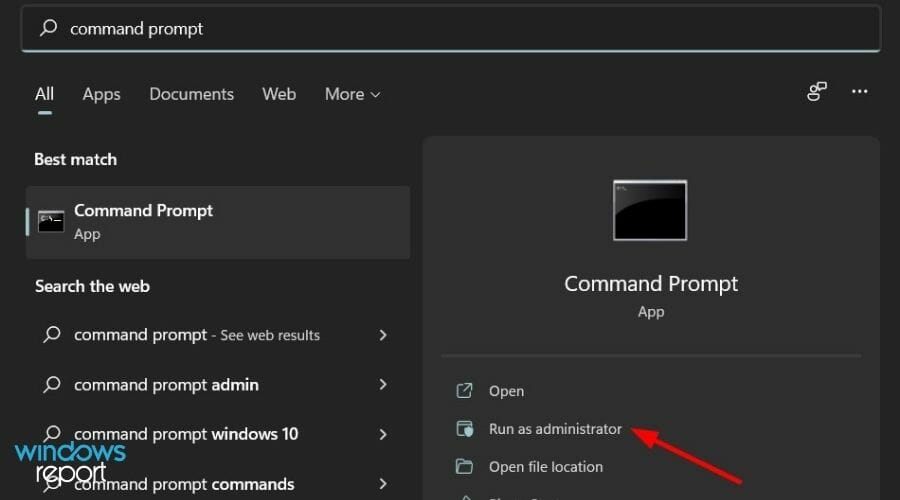Image resolution: width=900 pixels, height=500 pixels.
Task: Expand arrow for command prompt commands suggestion
Action: (x=383, y=484)
